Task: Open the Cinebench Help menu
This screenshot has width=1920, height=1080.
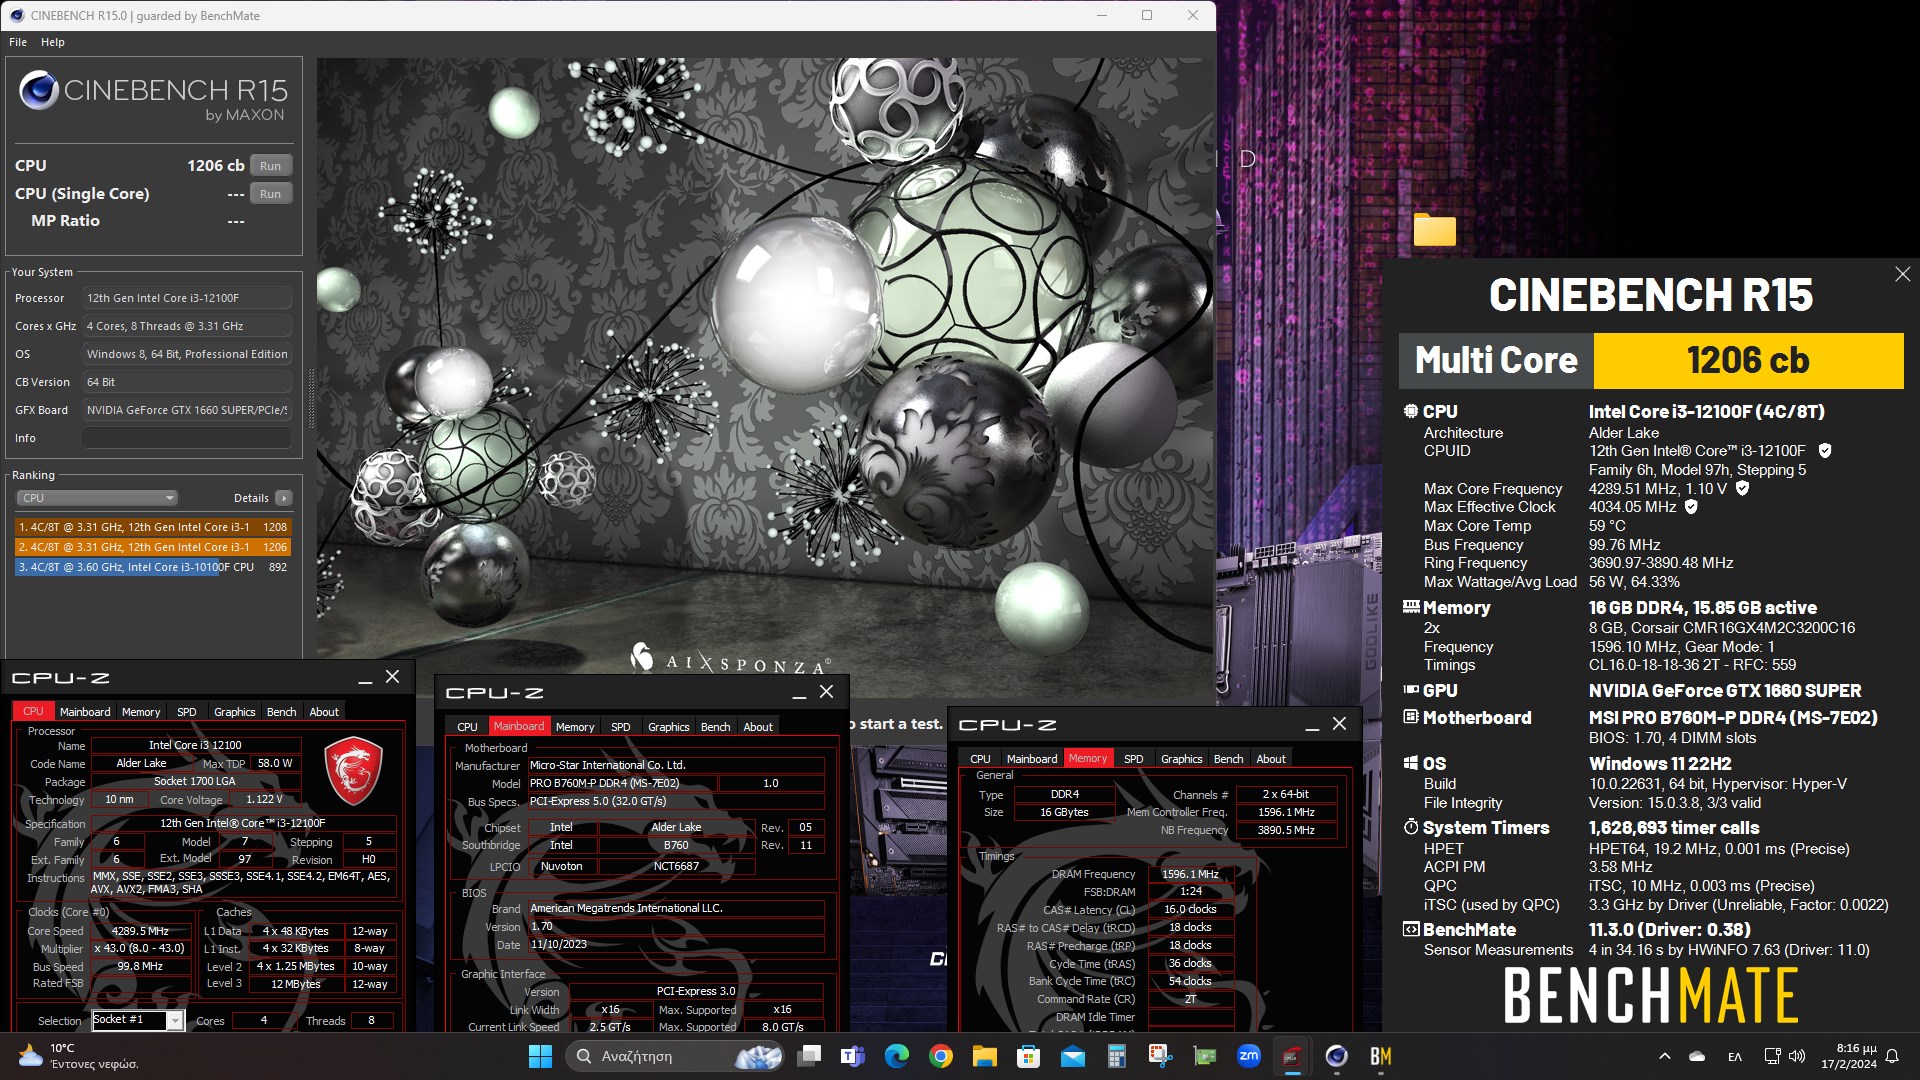Action: tap(53, 42)
